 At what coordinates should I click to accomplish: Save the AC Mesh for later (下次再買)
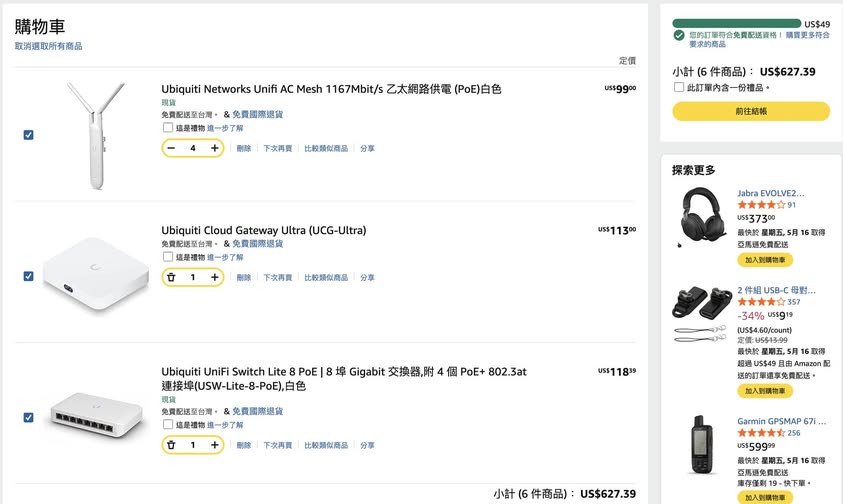277,149
